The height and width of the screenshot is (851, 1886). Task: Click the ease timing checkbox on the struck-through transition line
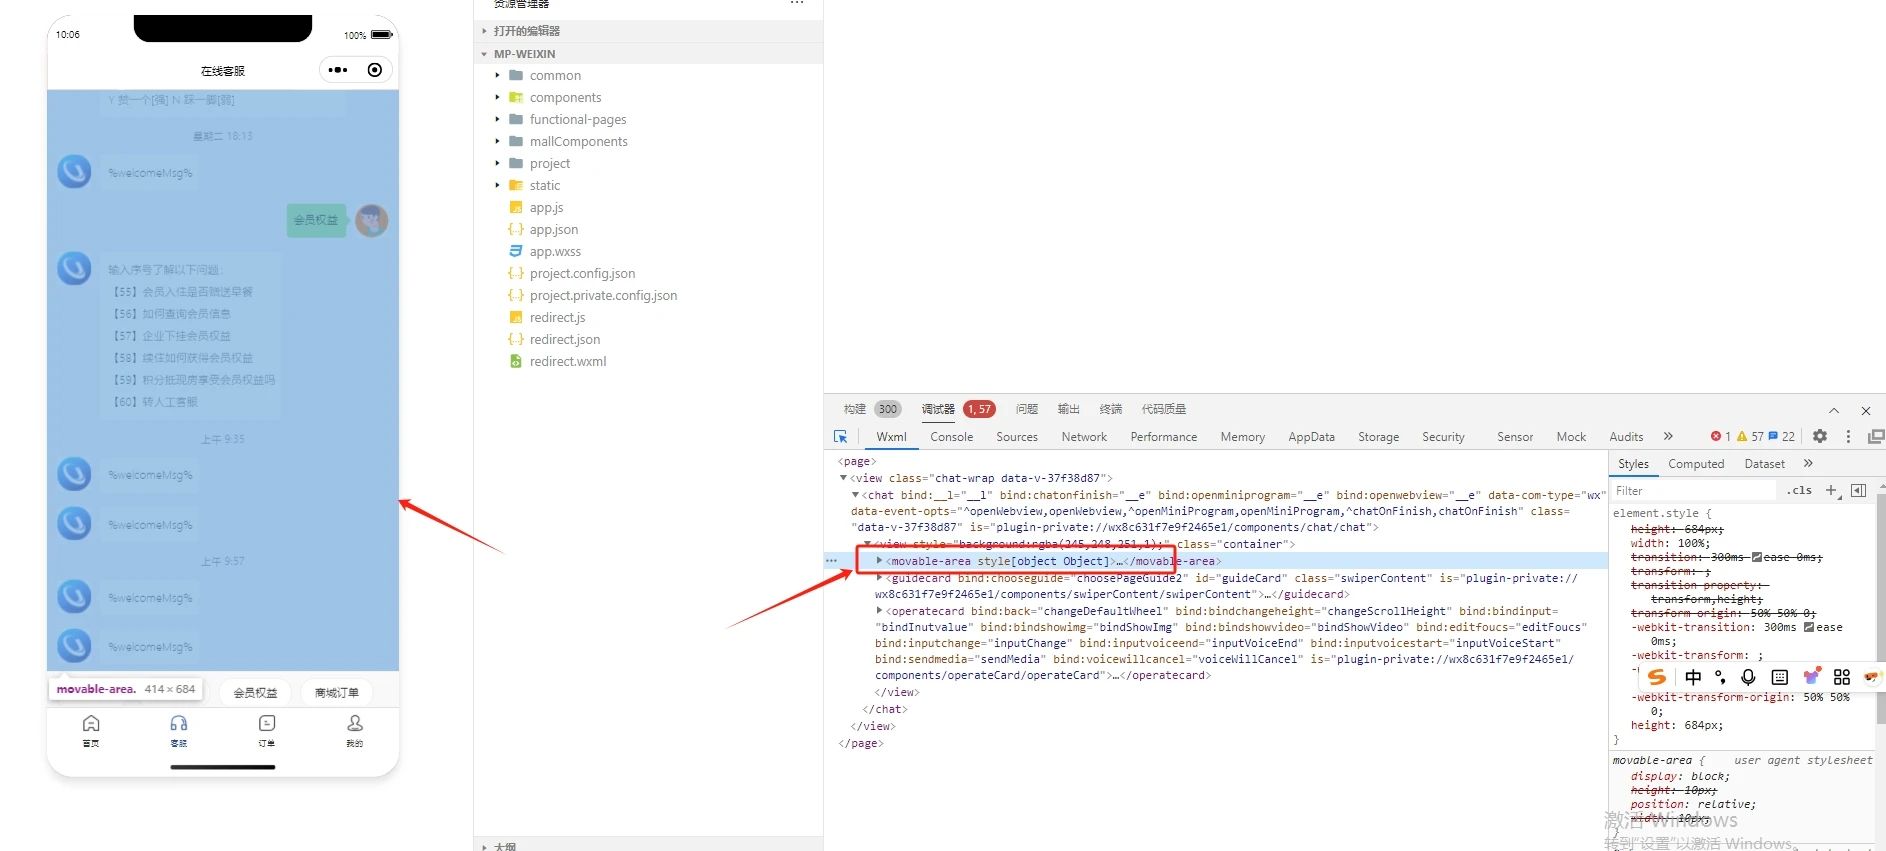pyautogui.click(x=1757, y=557)
